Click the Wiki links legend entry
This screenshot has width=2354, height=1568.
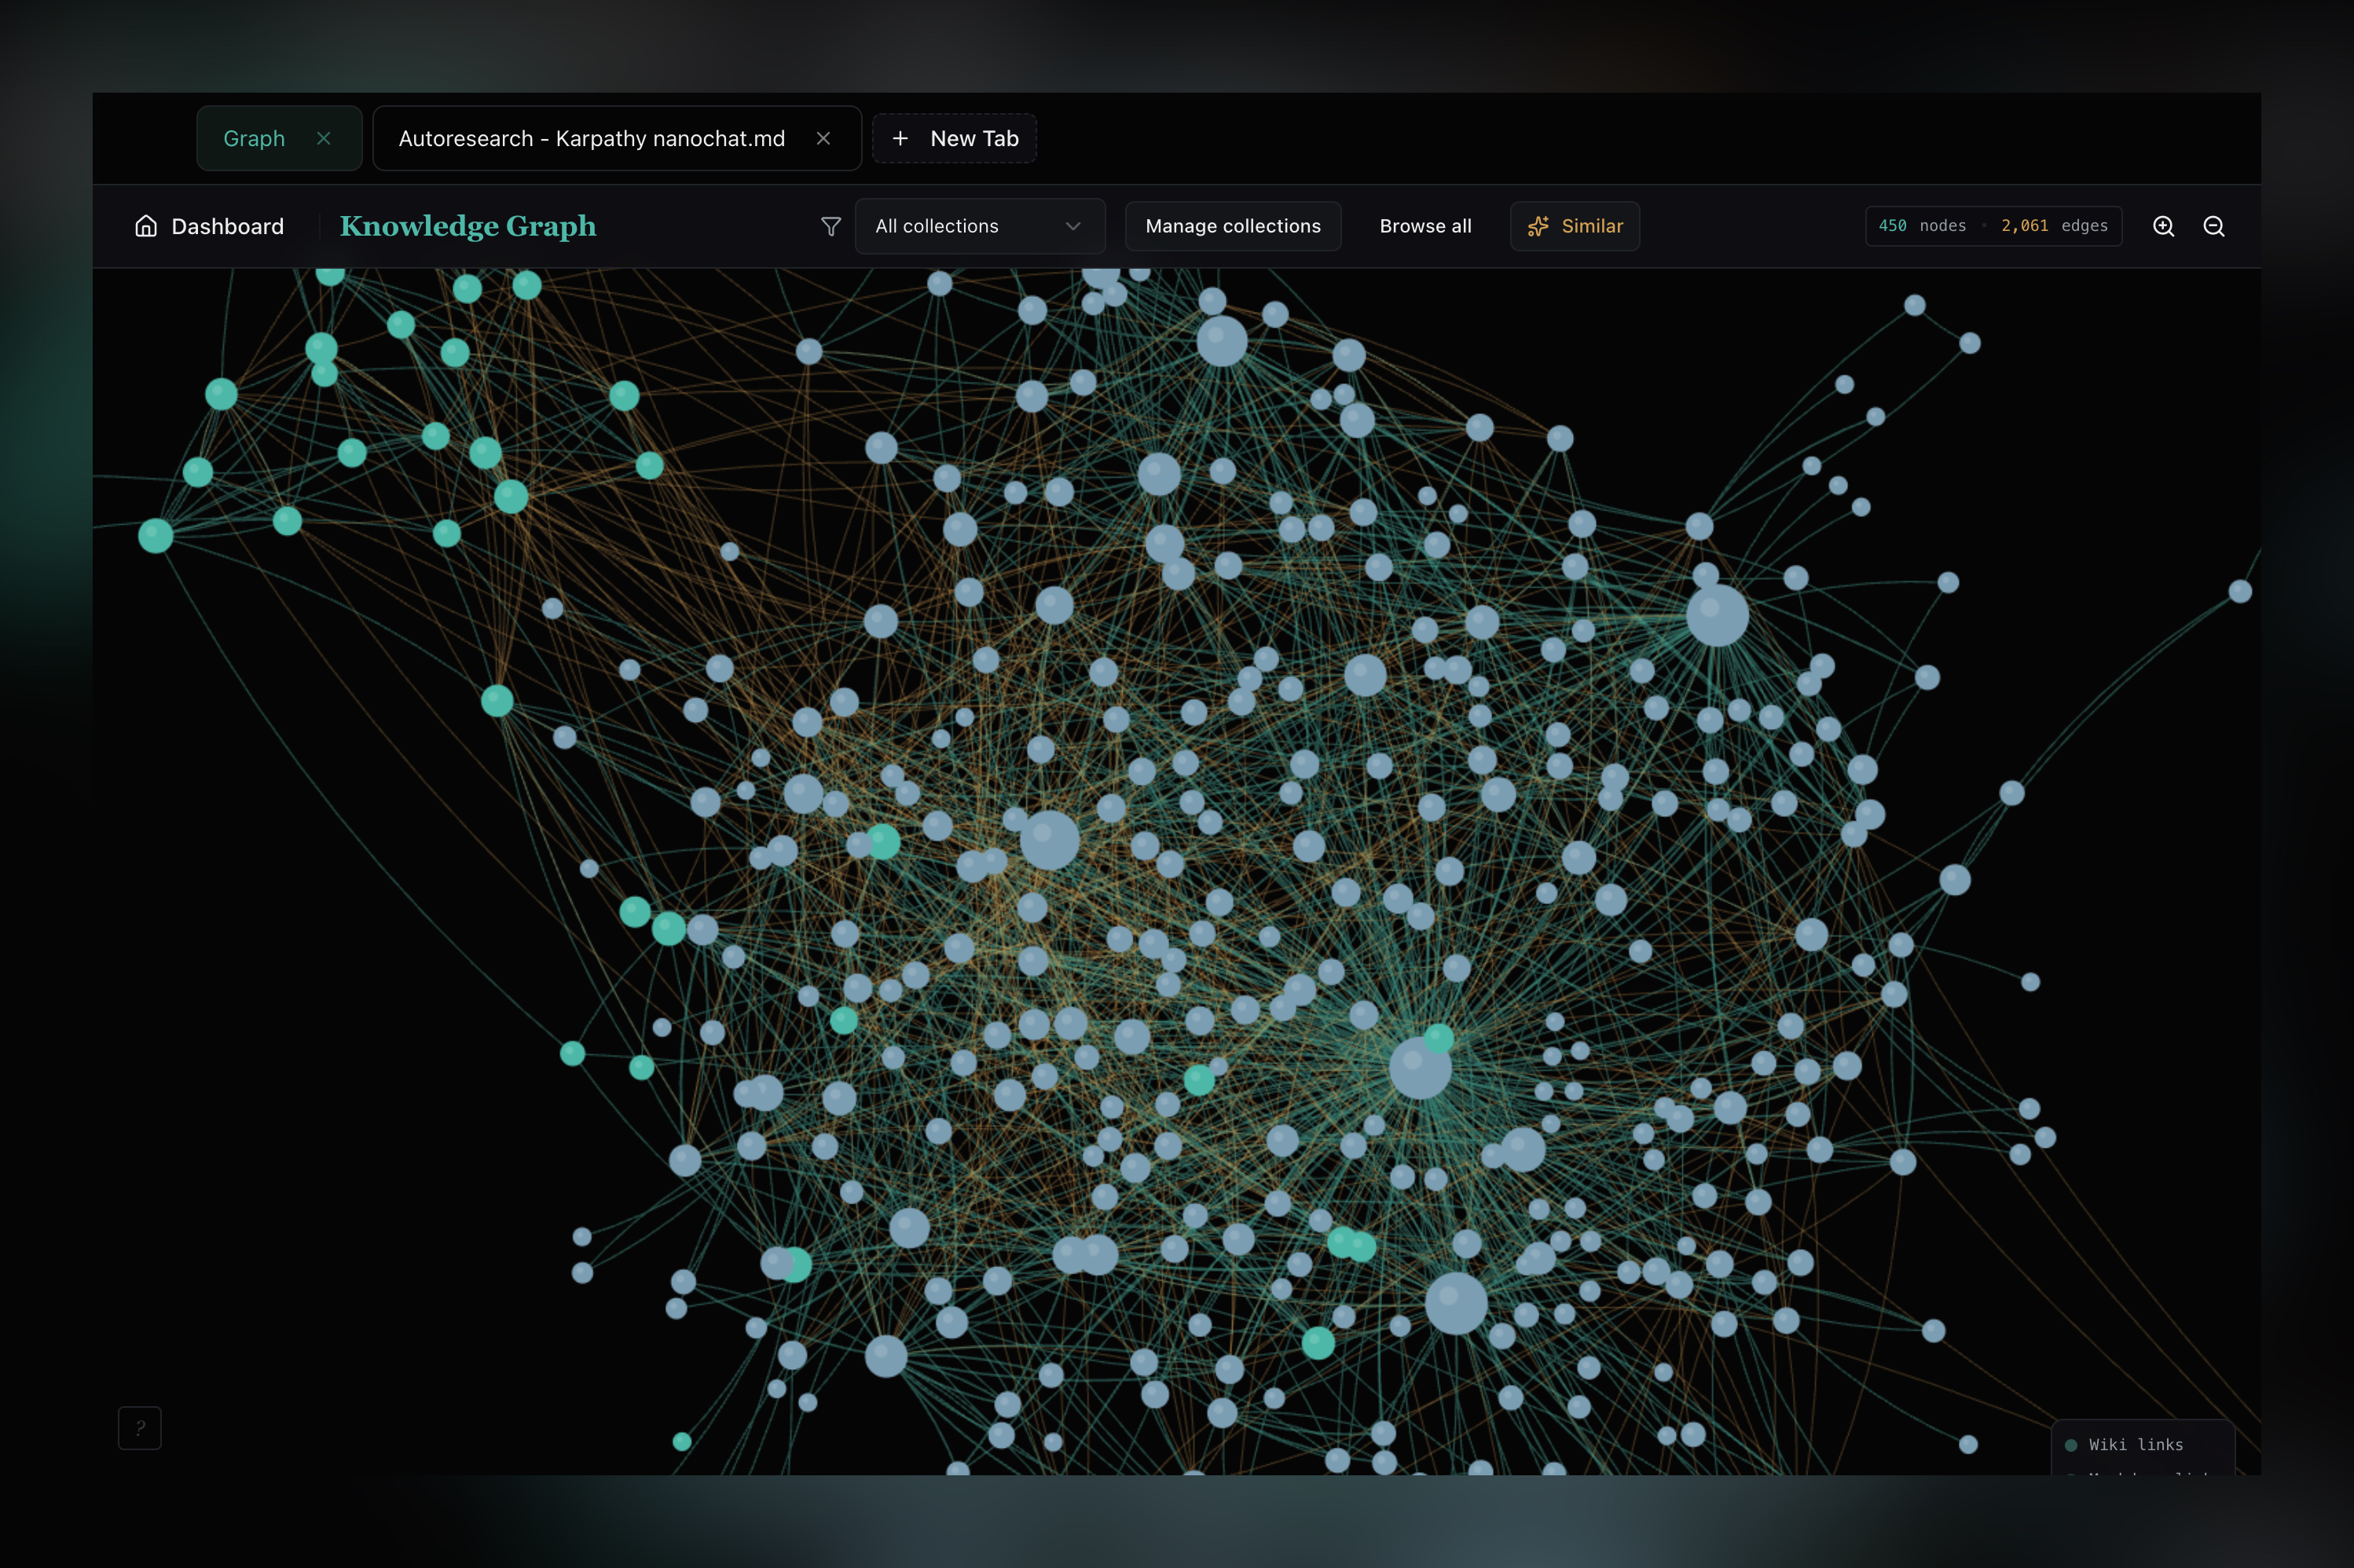[2125, 1444]
